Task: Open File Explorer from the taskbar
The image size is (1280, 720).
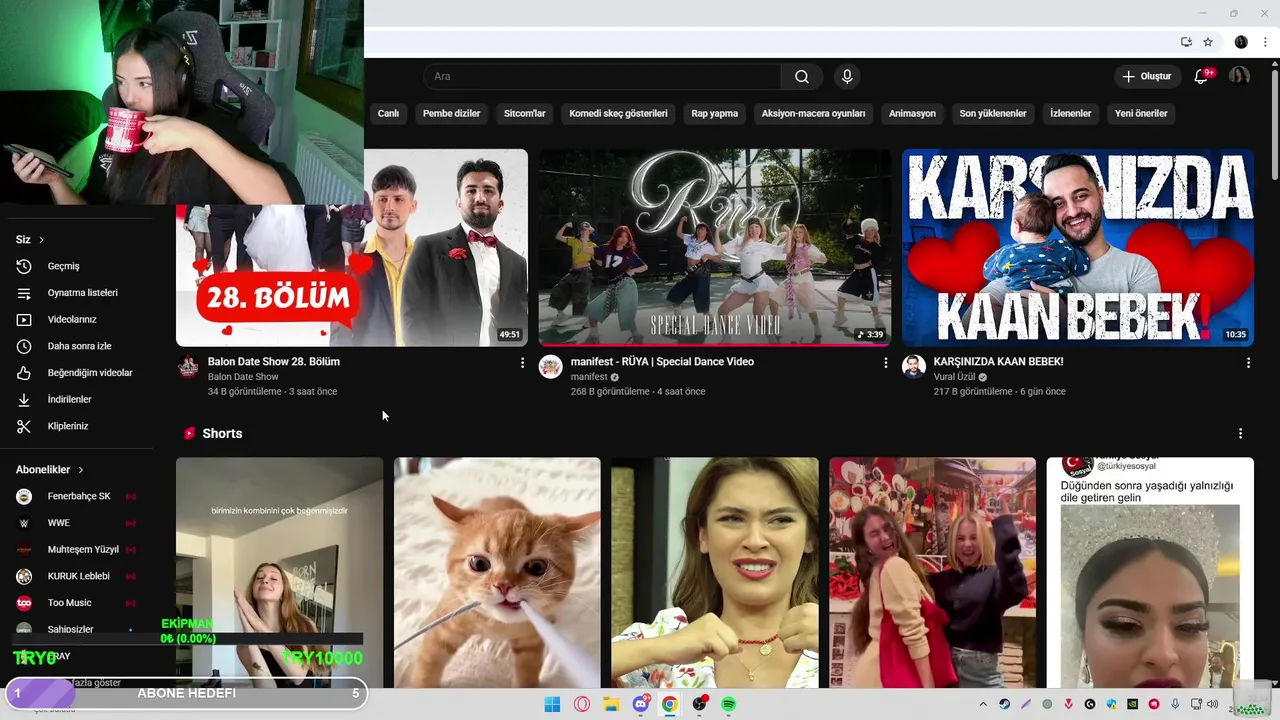Action: coord(611,704)
